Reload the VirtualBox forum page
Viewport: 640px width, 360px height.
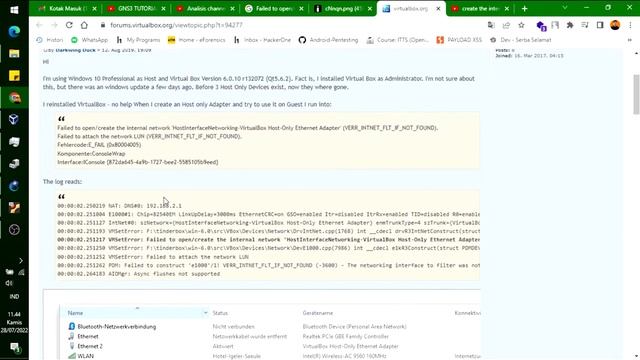pos(69,25)
